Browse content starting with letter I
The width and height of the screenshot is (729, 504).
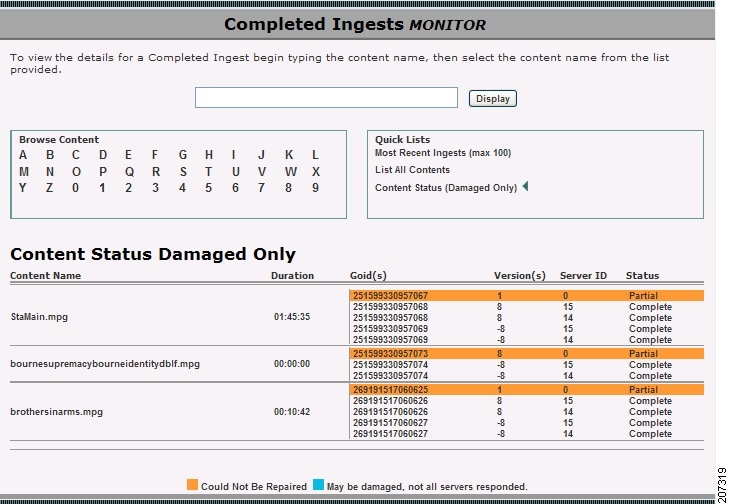coord(233,155)
